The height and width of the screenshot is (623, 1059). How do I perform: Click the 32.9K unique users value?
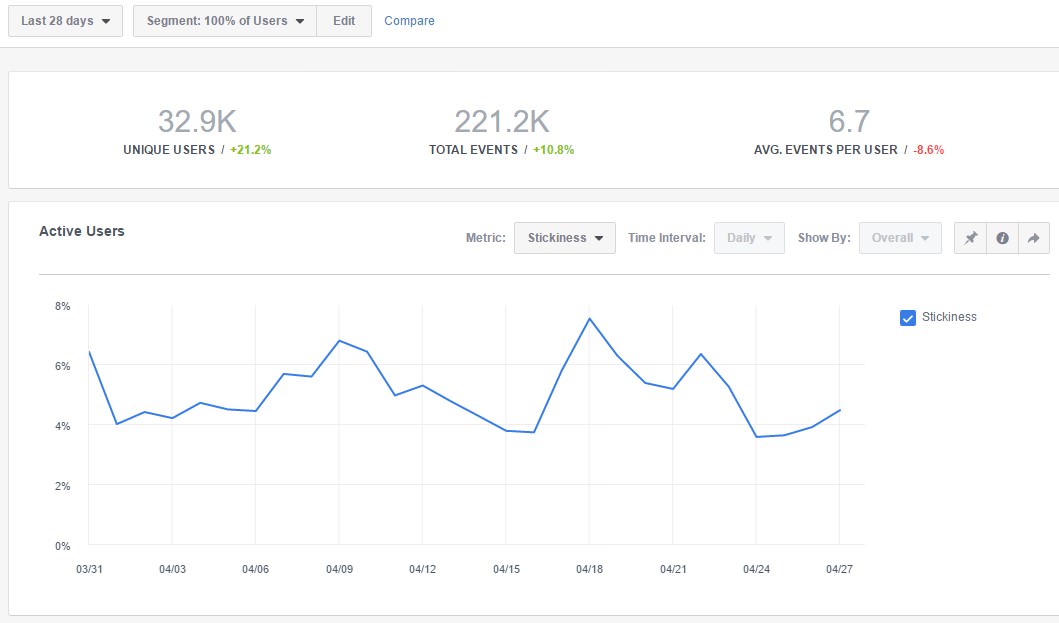pos(197,122)
